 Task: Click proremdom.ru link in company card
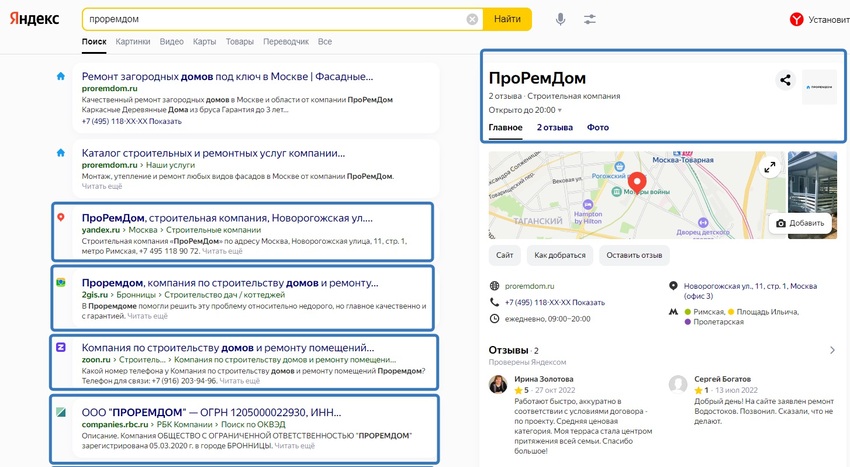[x=530, y=286]
